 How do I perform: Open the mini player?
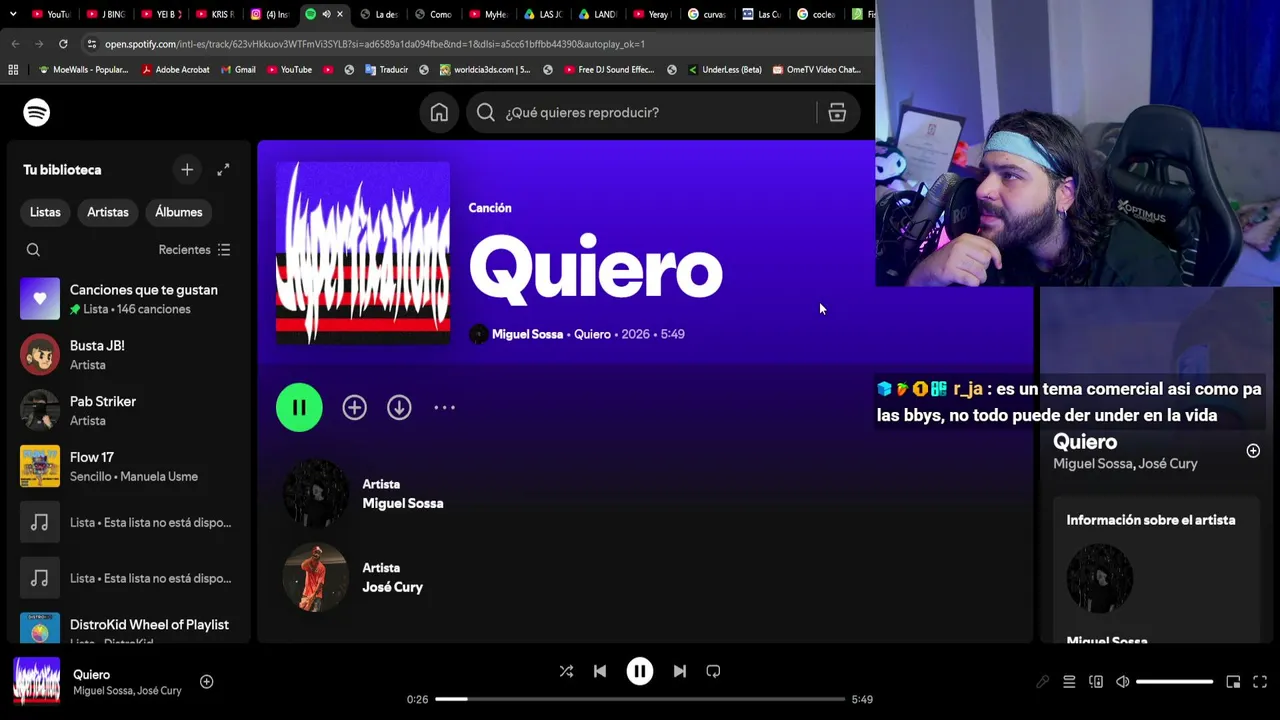(1233, 682)
